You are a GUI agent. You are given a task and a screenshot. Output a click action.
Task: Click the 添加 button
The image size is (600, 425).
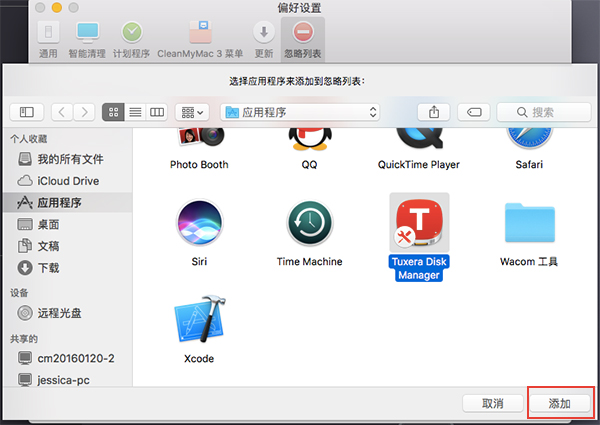(x=559, y=403)
